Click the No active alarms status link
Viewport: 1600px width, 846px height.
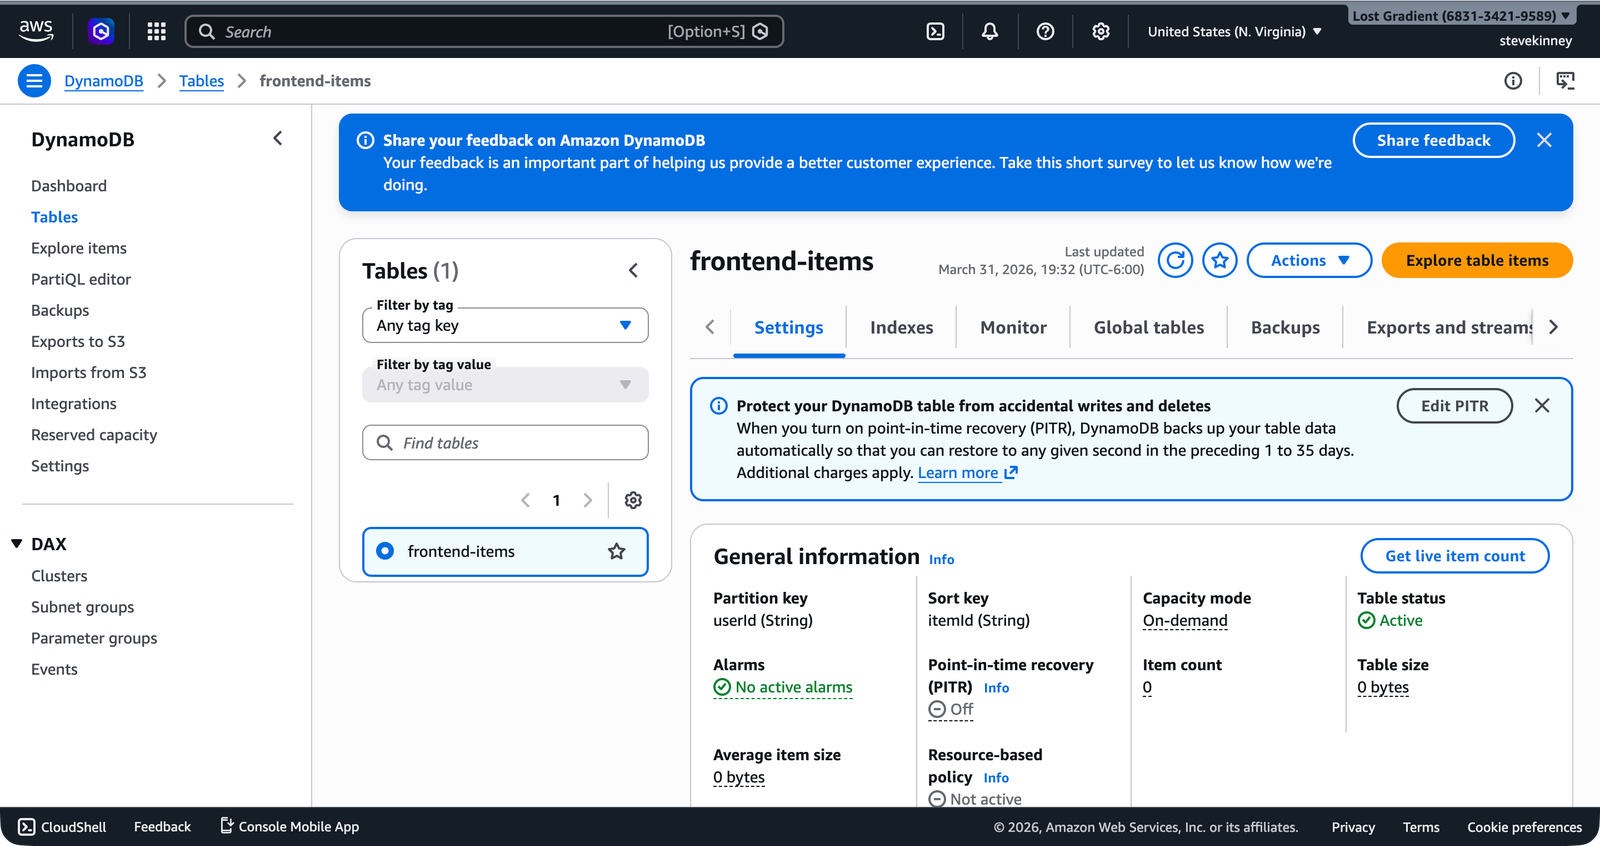click(x=783, y=687)
